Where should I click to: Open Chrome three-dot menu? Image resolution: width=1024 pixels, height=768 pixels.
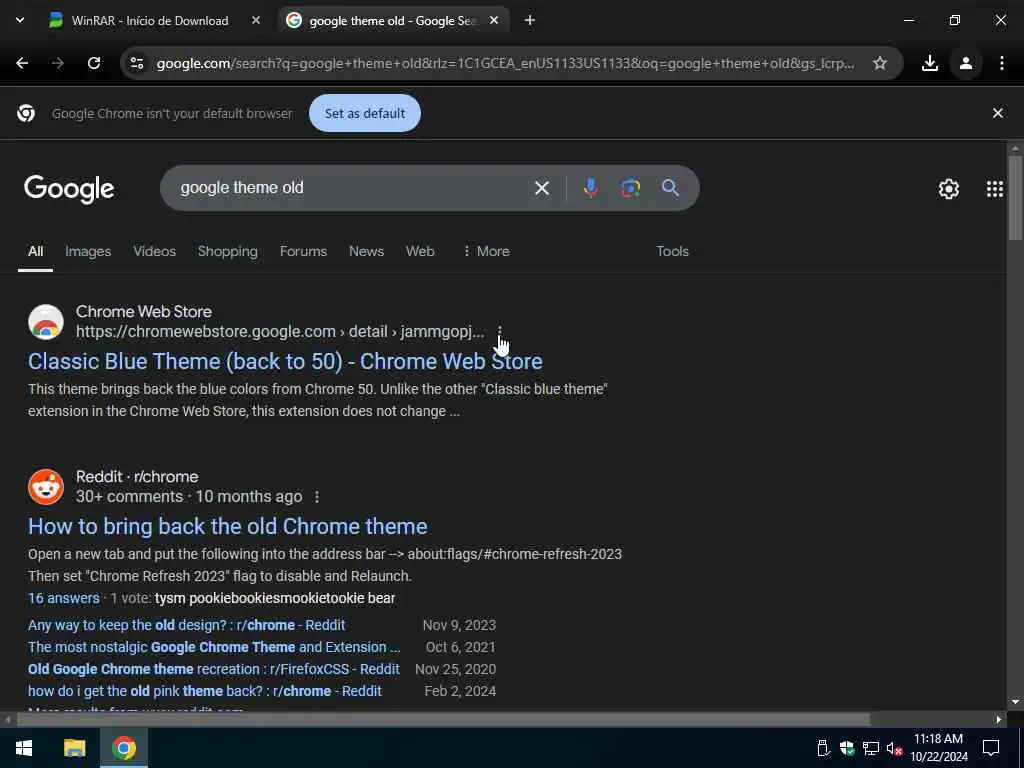click(x=1002, y=63)
